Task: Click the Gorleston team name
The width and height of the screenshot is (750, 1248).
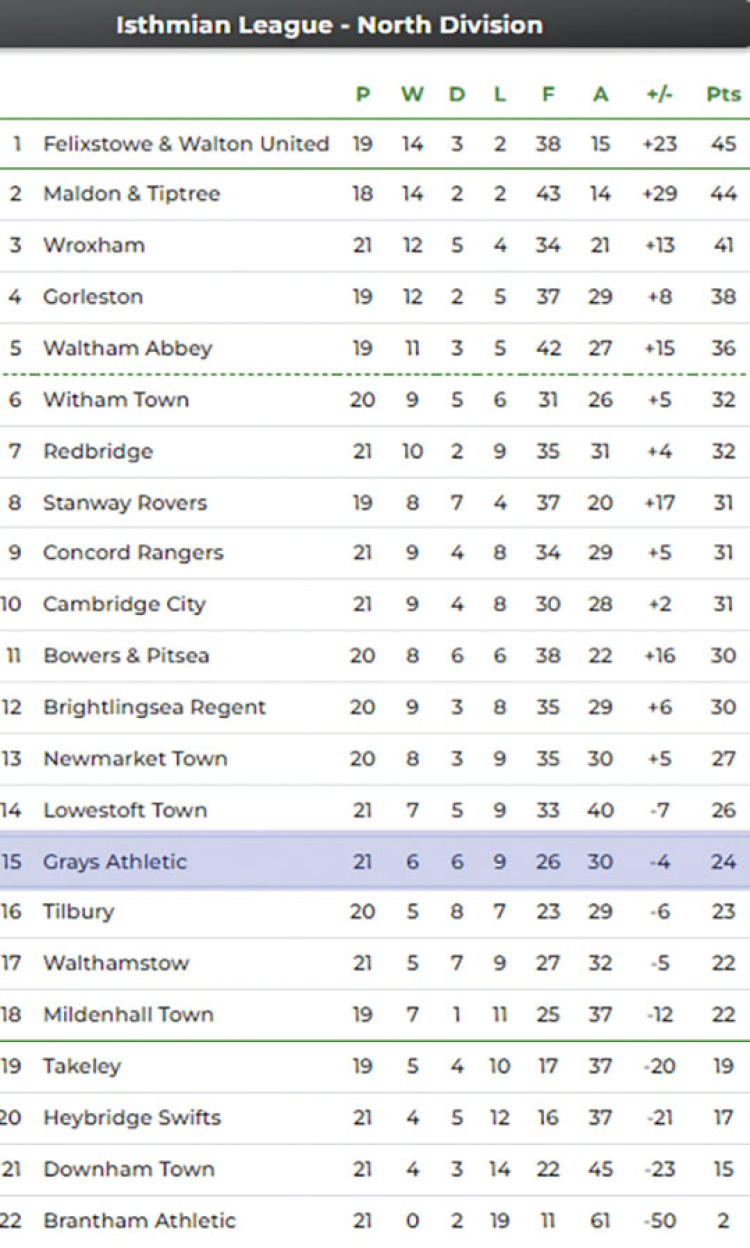Action: point(93,297)
